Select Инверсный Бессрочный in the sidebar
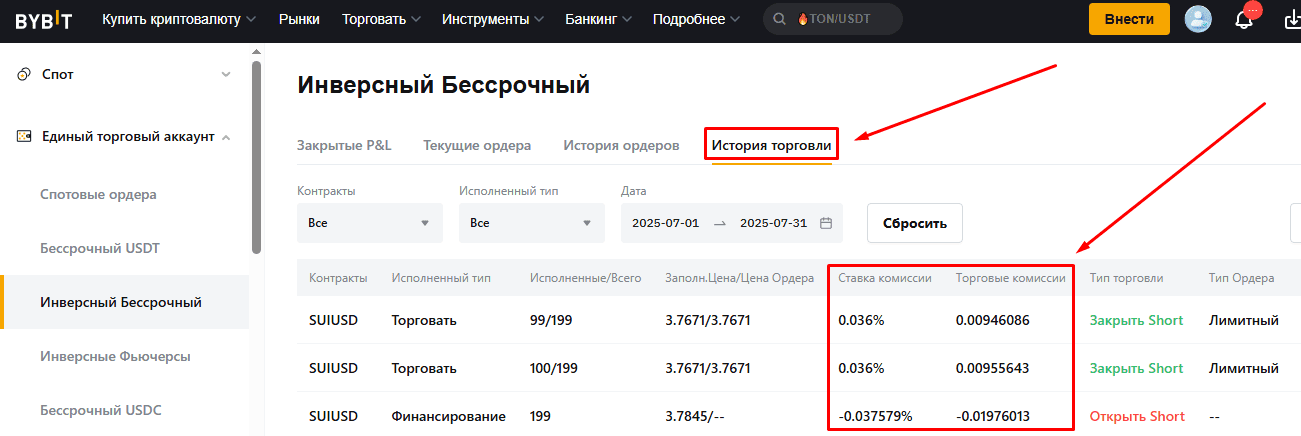Image resolution: width=1301 pixels, height=436 pixels. [x=121, y=302]
